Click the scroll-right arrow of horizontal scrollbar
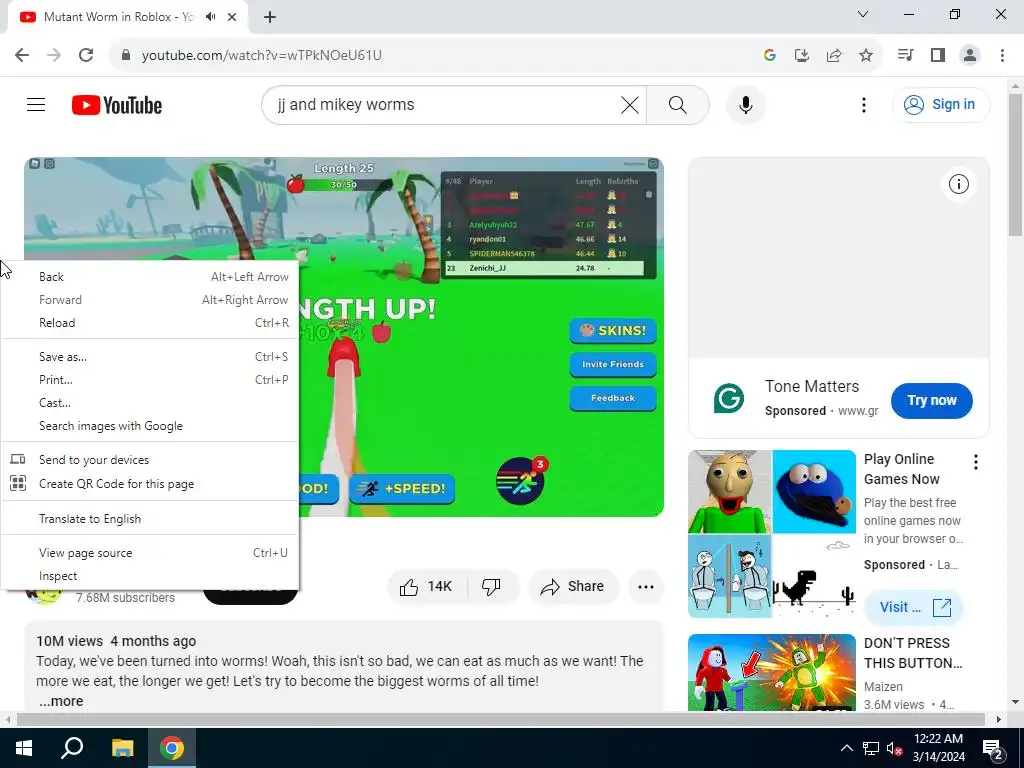 [998, 719]
